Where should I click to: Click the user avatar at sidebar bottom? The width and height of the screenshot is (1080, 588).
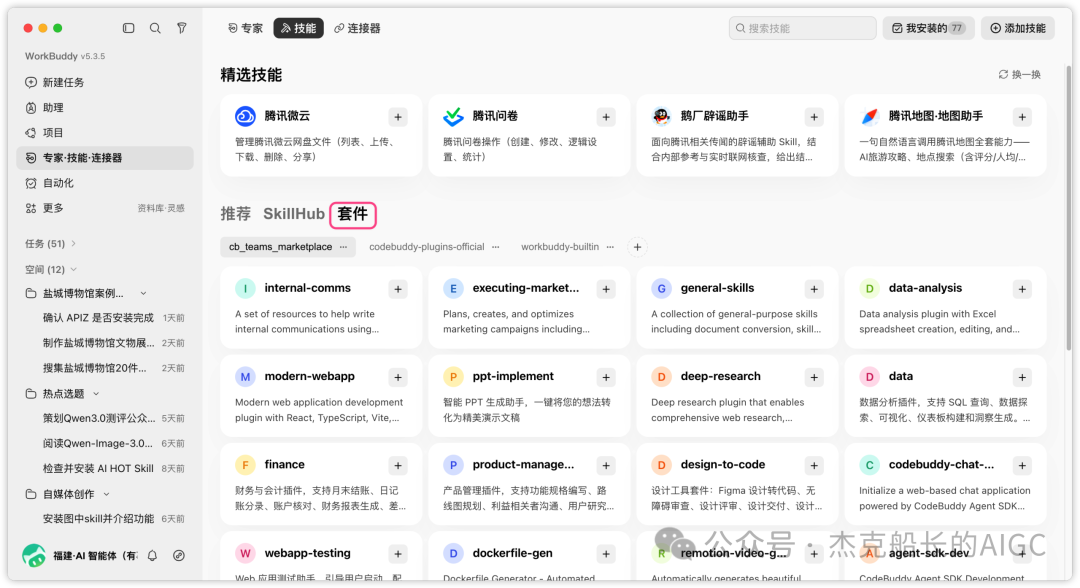pyautogui.click(x=34, y=555)
